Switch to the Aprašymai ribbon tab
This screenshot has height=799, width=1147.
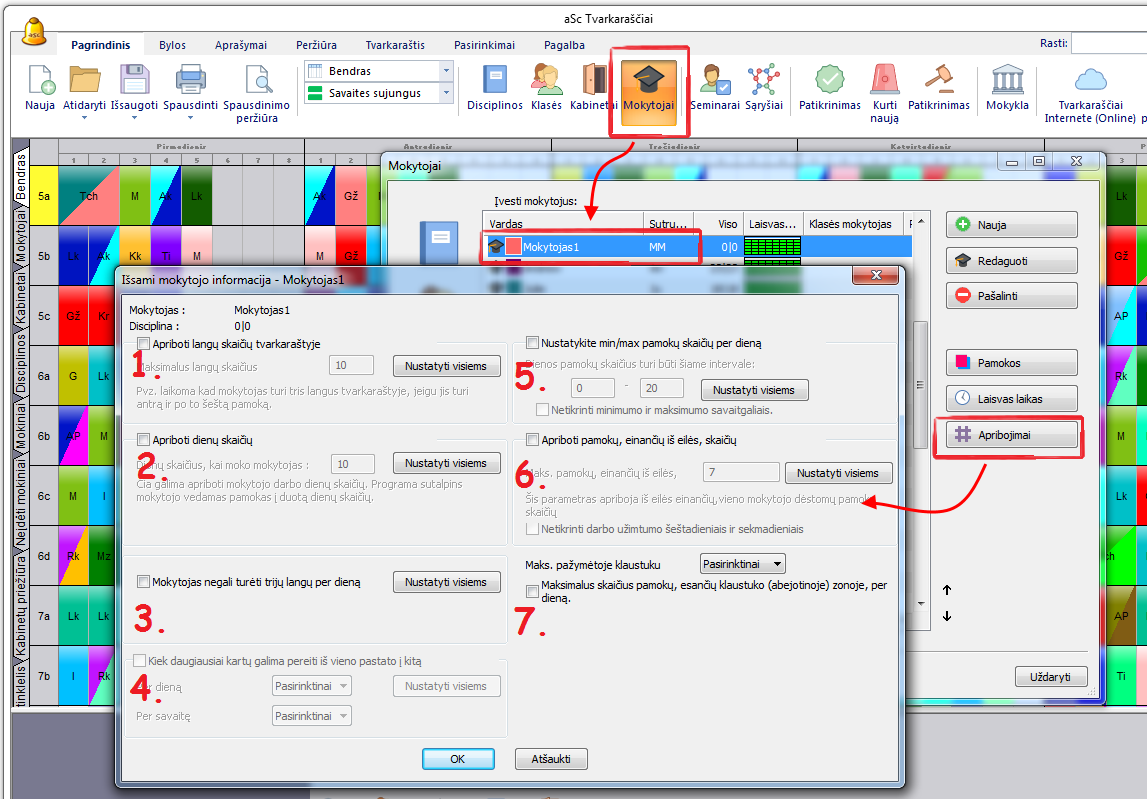240,45
